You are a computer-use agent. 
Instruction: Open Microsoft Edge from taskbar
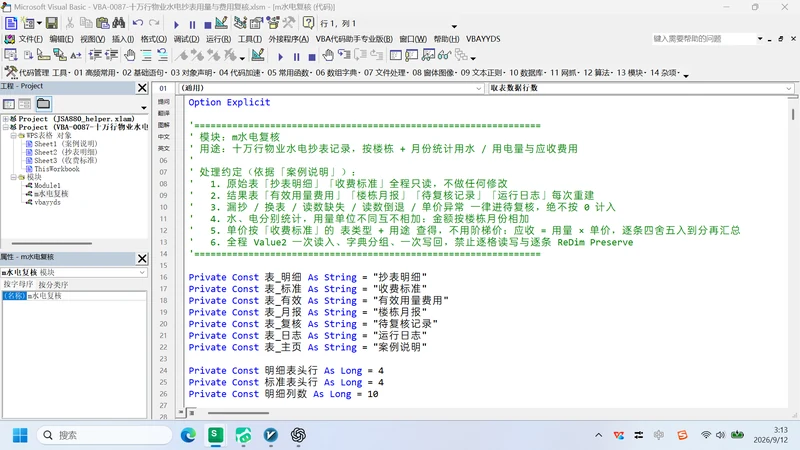pyautogui.click(x=188, y=435)
